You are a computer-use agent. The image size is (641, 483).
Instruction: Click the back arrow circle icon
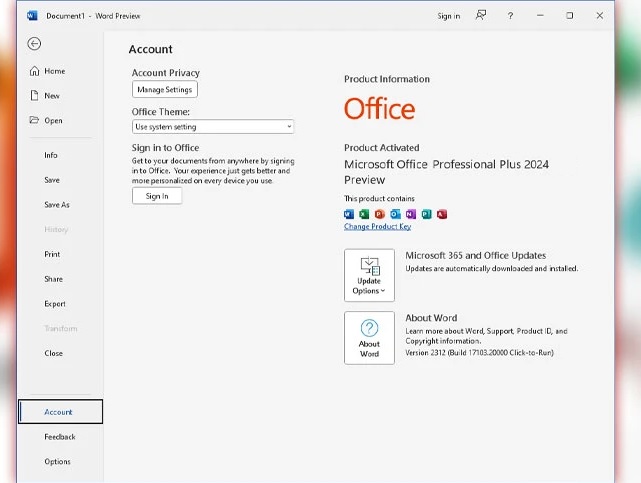pyautogui.click(x=34, y=44)
